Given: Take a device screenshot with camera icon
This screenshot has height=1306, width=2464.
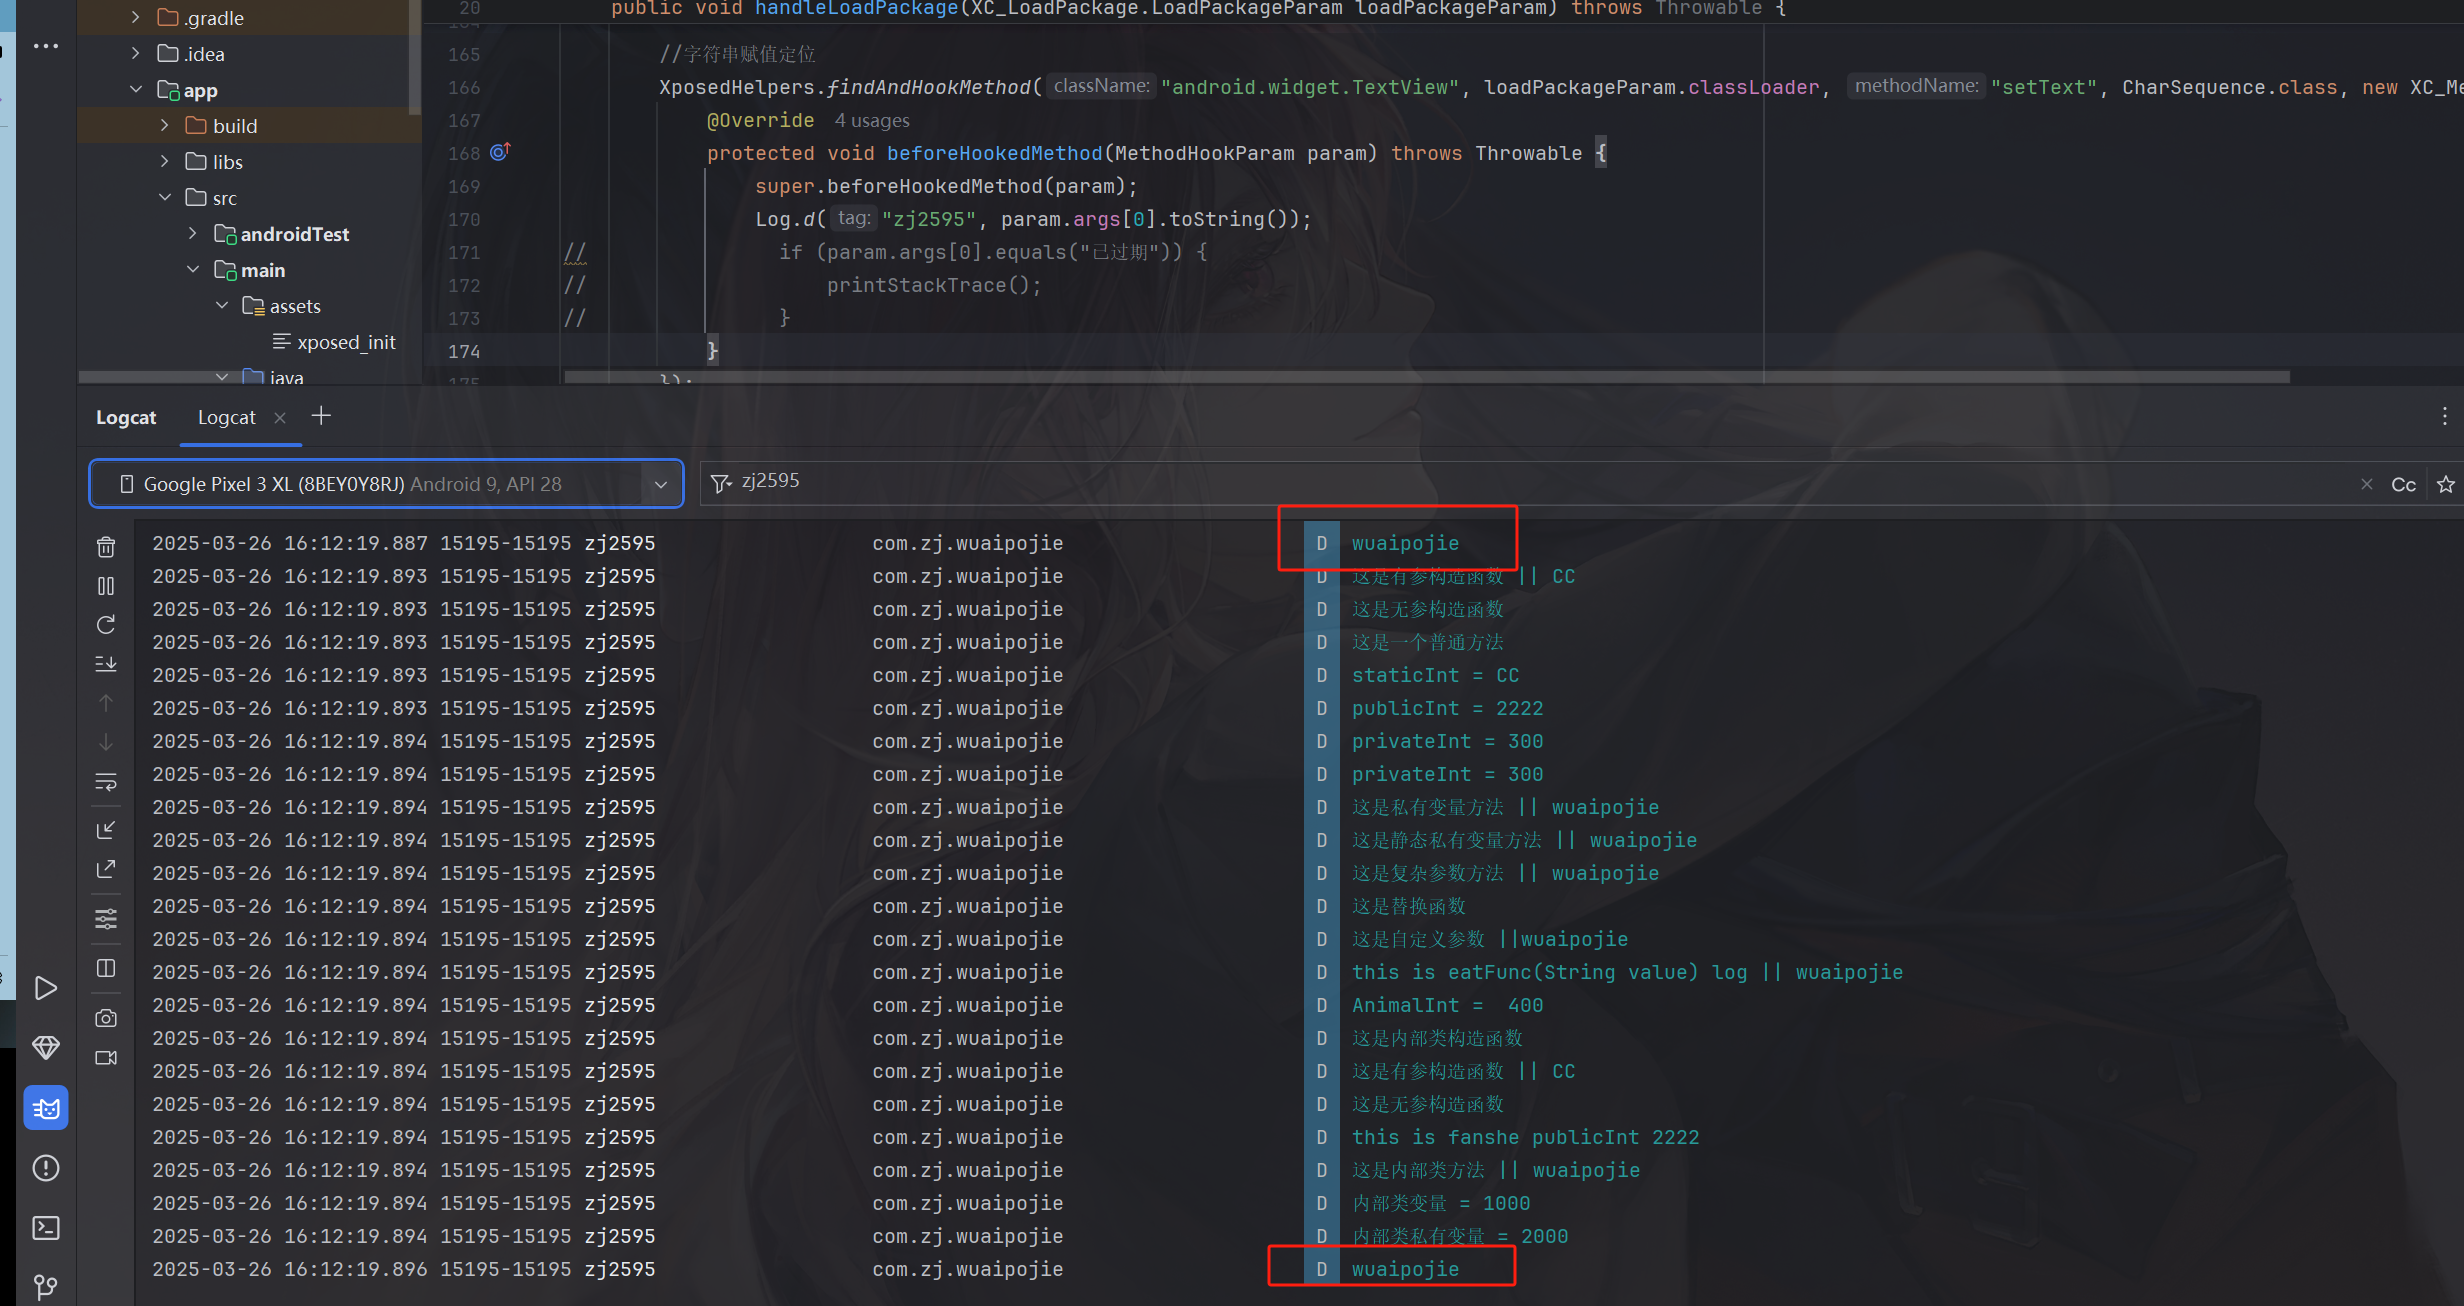Looking at the screenshot, I should [106, 1018].
